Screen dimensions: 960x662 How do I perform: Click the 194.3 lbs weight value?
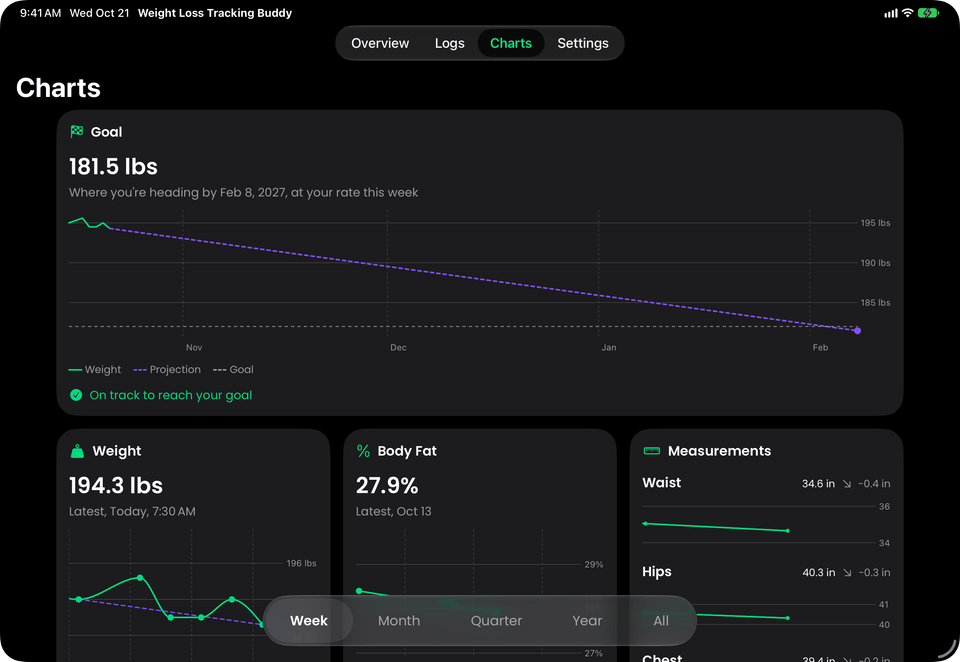[116, 486]
